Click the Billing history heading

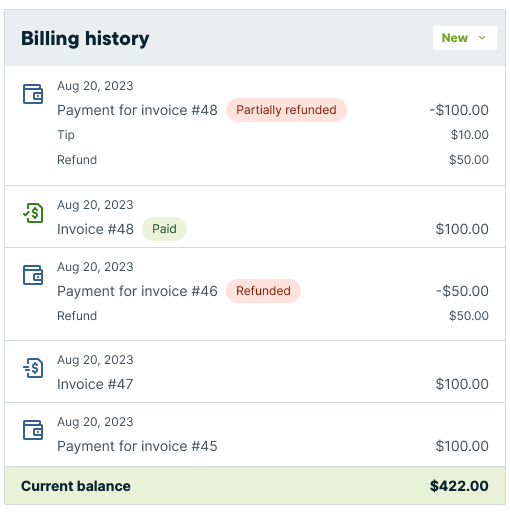85,38
